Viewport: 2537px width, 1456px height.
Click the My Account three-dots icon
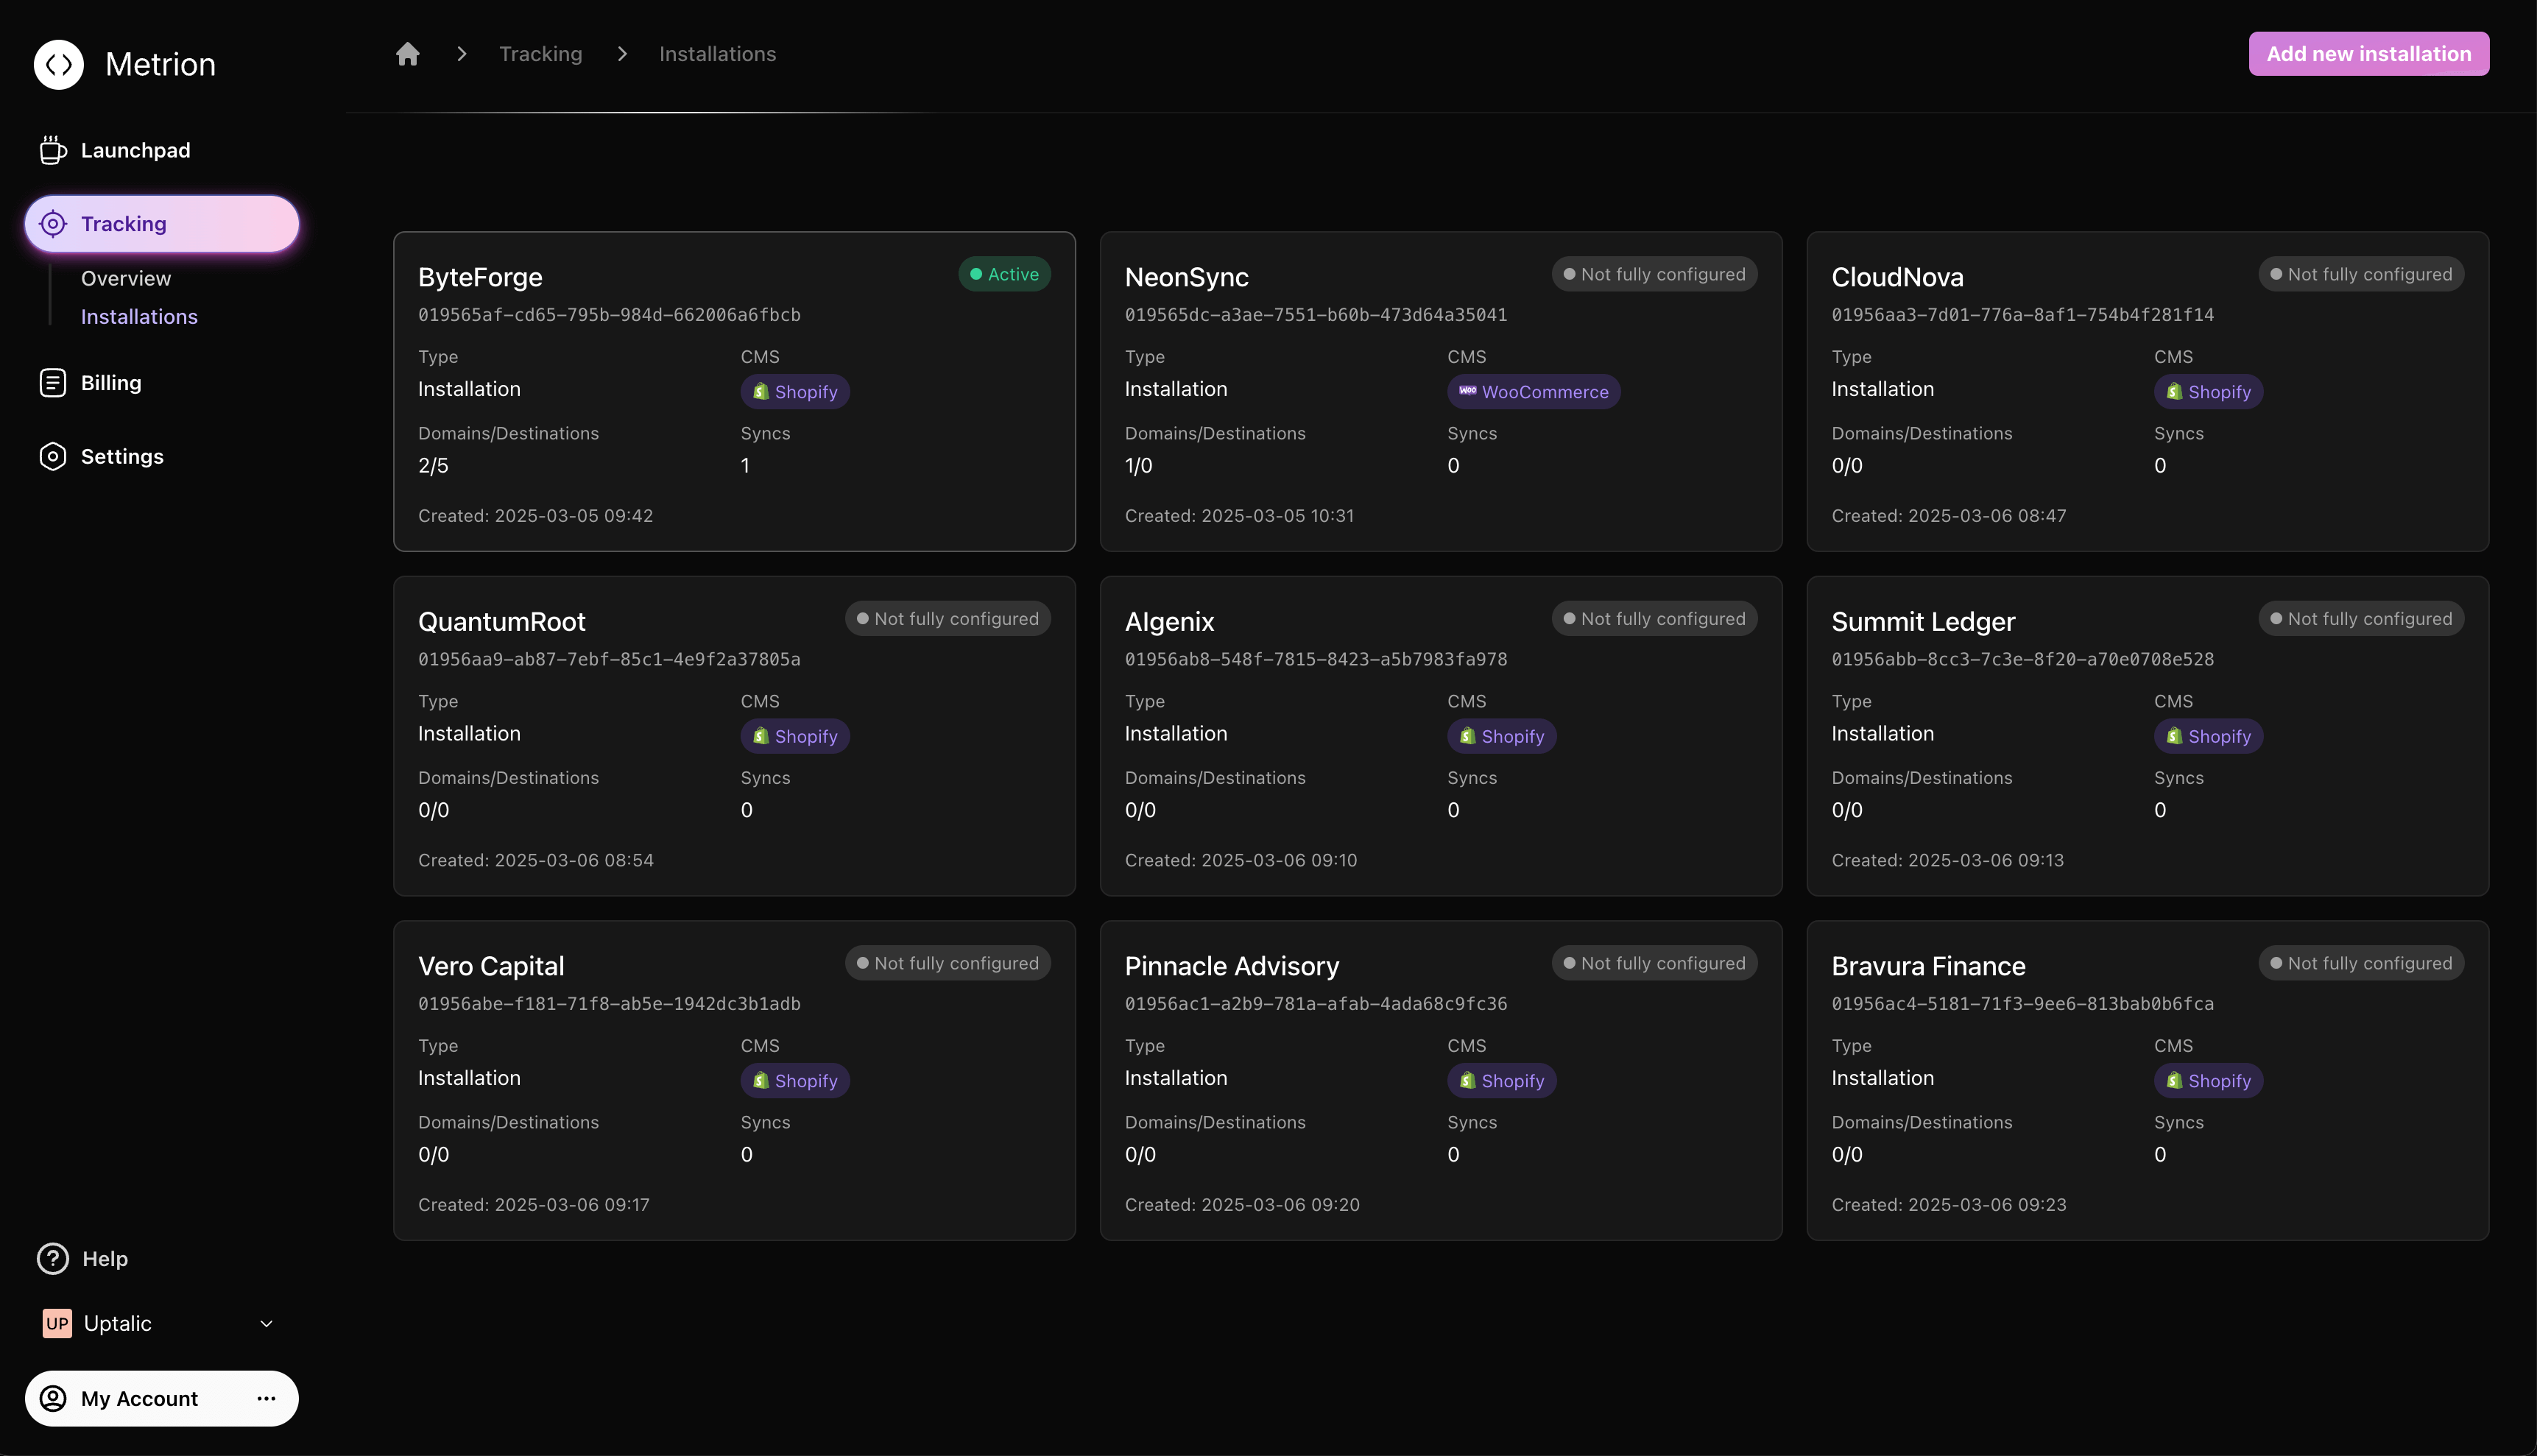click(266, 1399)
